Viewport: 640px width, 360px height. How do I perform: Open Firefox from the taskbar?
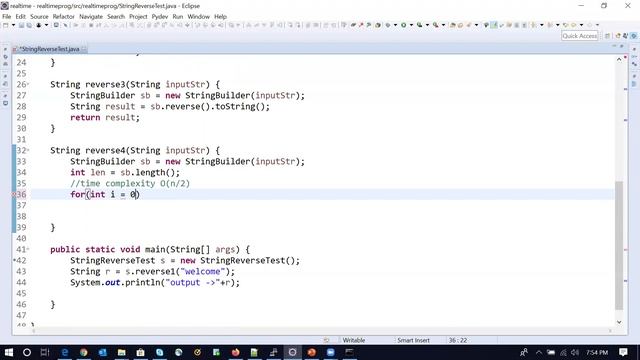click(235, 352)
